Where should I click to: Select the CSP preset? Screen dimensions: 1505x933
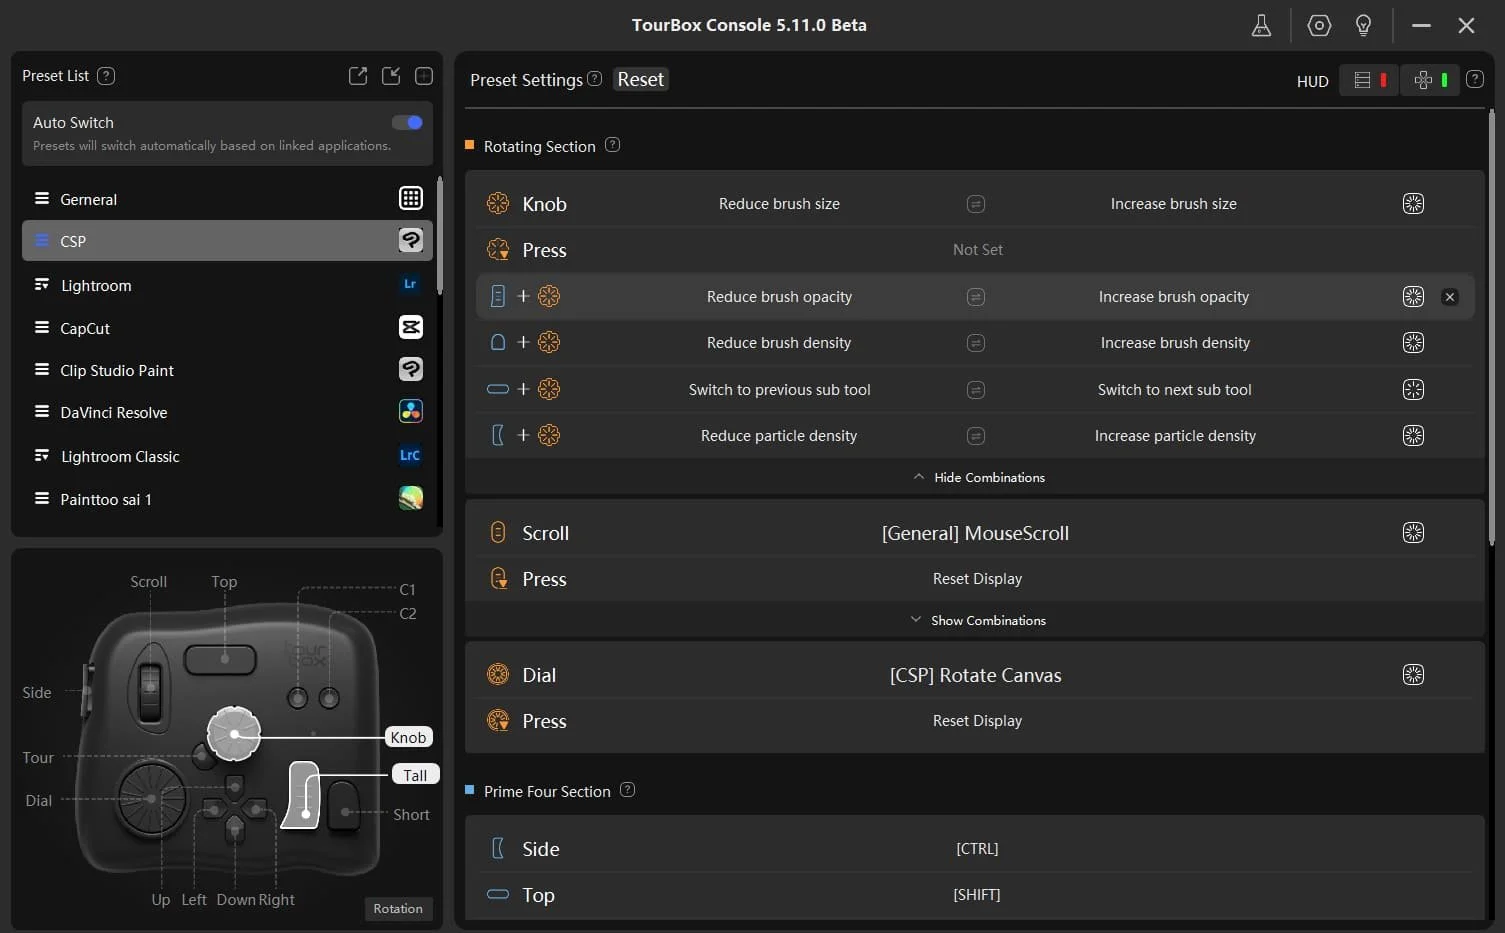tap(227, 241)
